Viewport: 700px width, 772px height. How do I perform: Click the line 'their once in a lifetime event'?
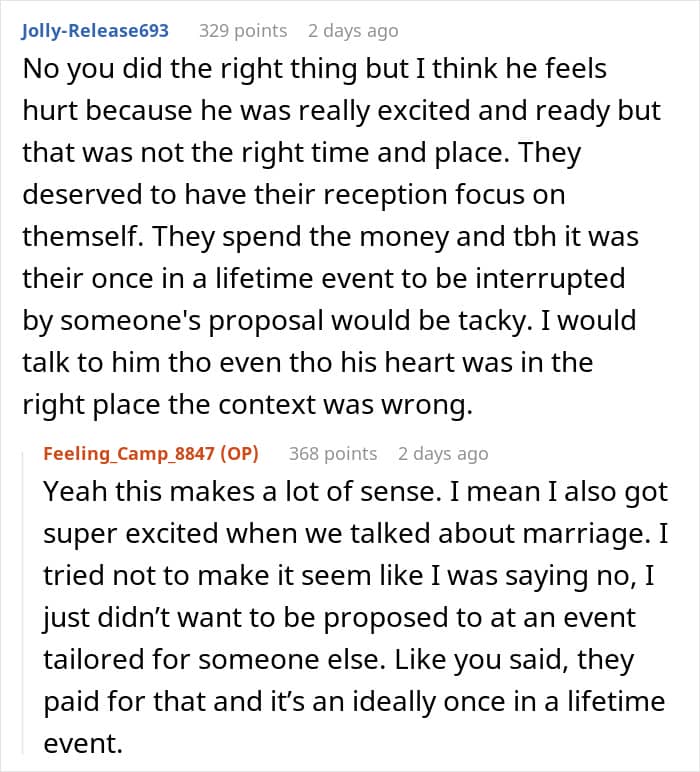click(x=324, y=279)
